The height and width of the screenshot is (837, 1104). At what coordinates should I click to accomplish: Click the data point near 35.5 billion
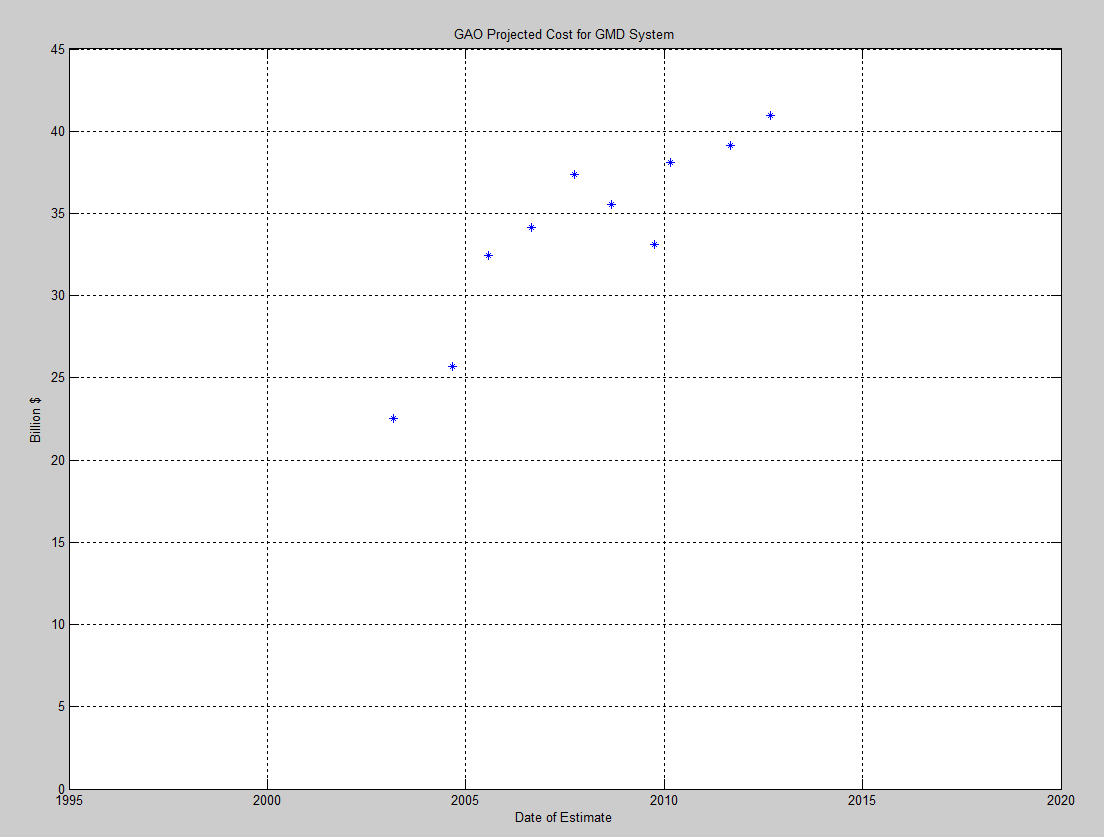click(611, 204)
